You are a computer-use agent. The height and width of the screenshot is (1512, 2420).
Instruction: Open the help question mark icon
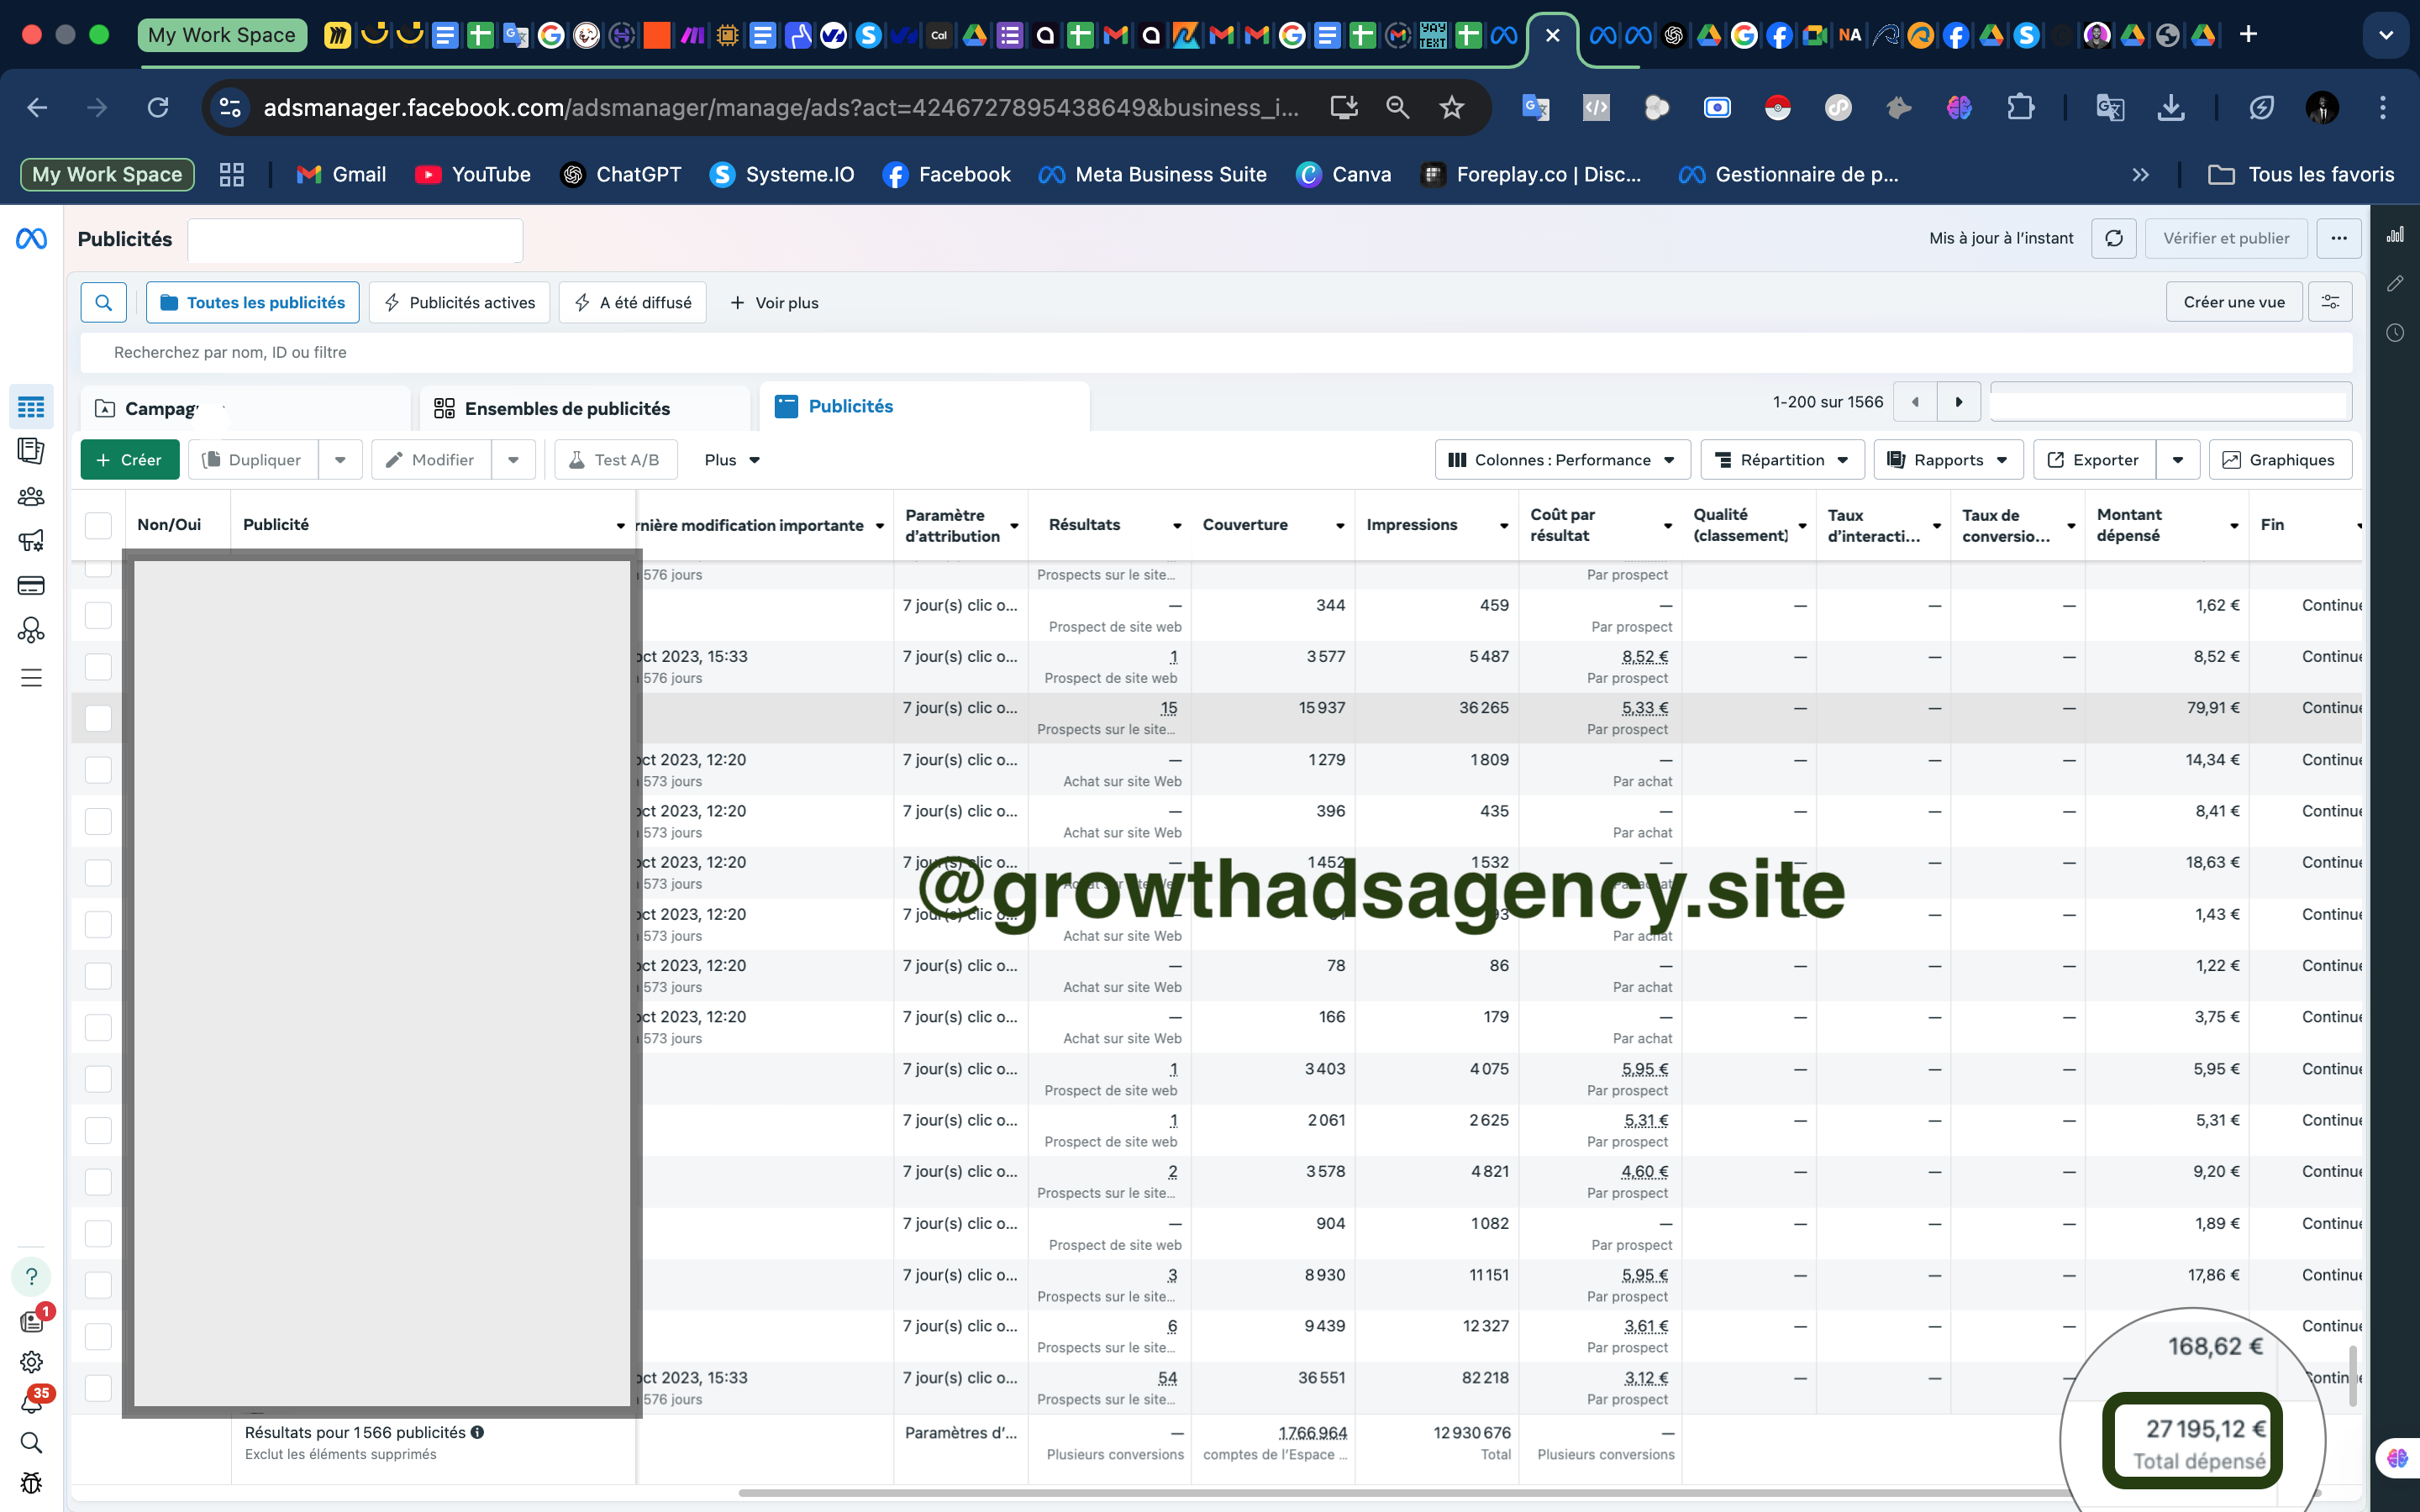(x=31, y=1276)
